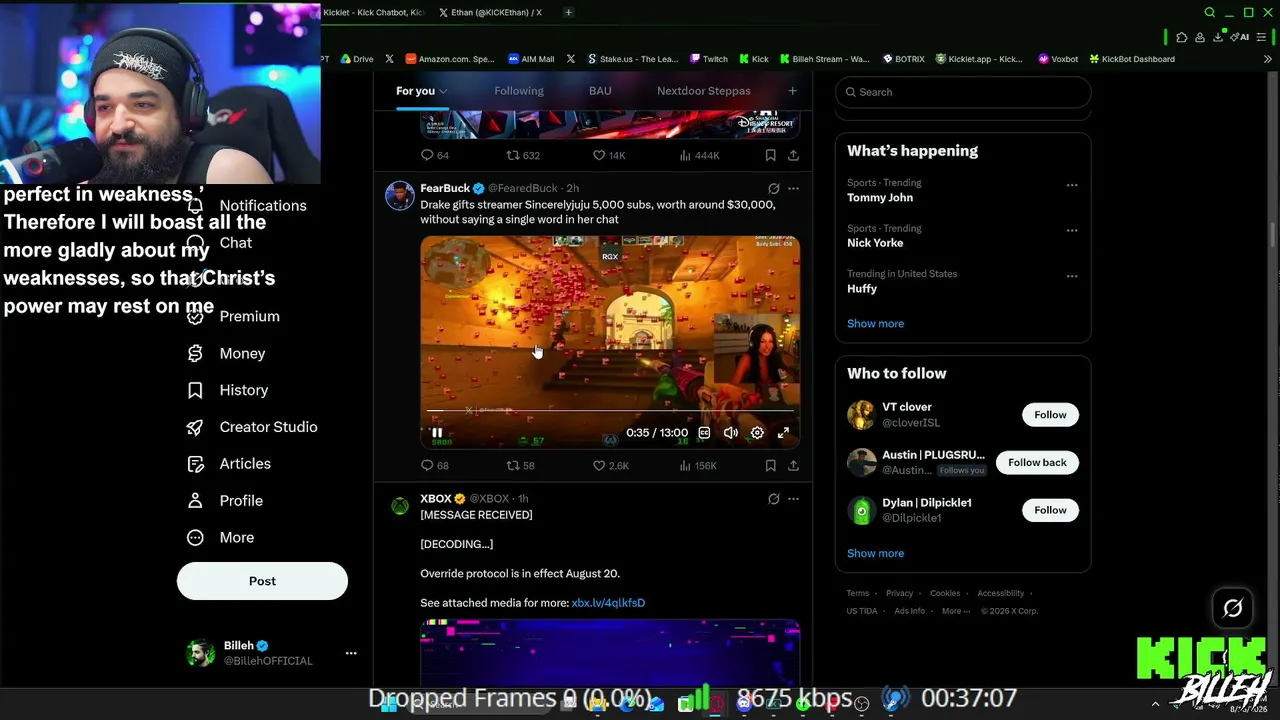
Task: Pause the FearBuck video
Action: pyautogui.click(x=437, y=433)
